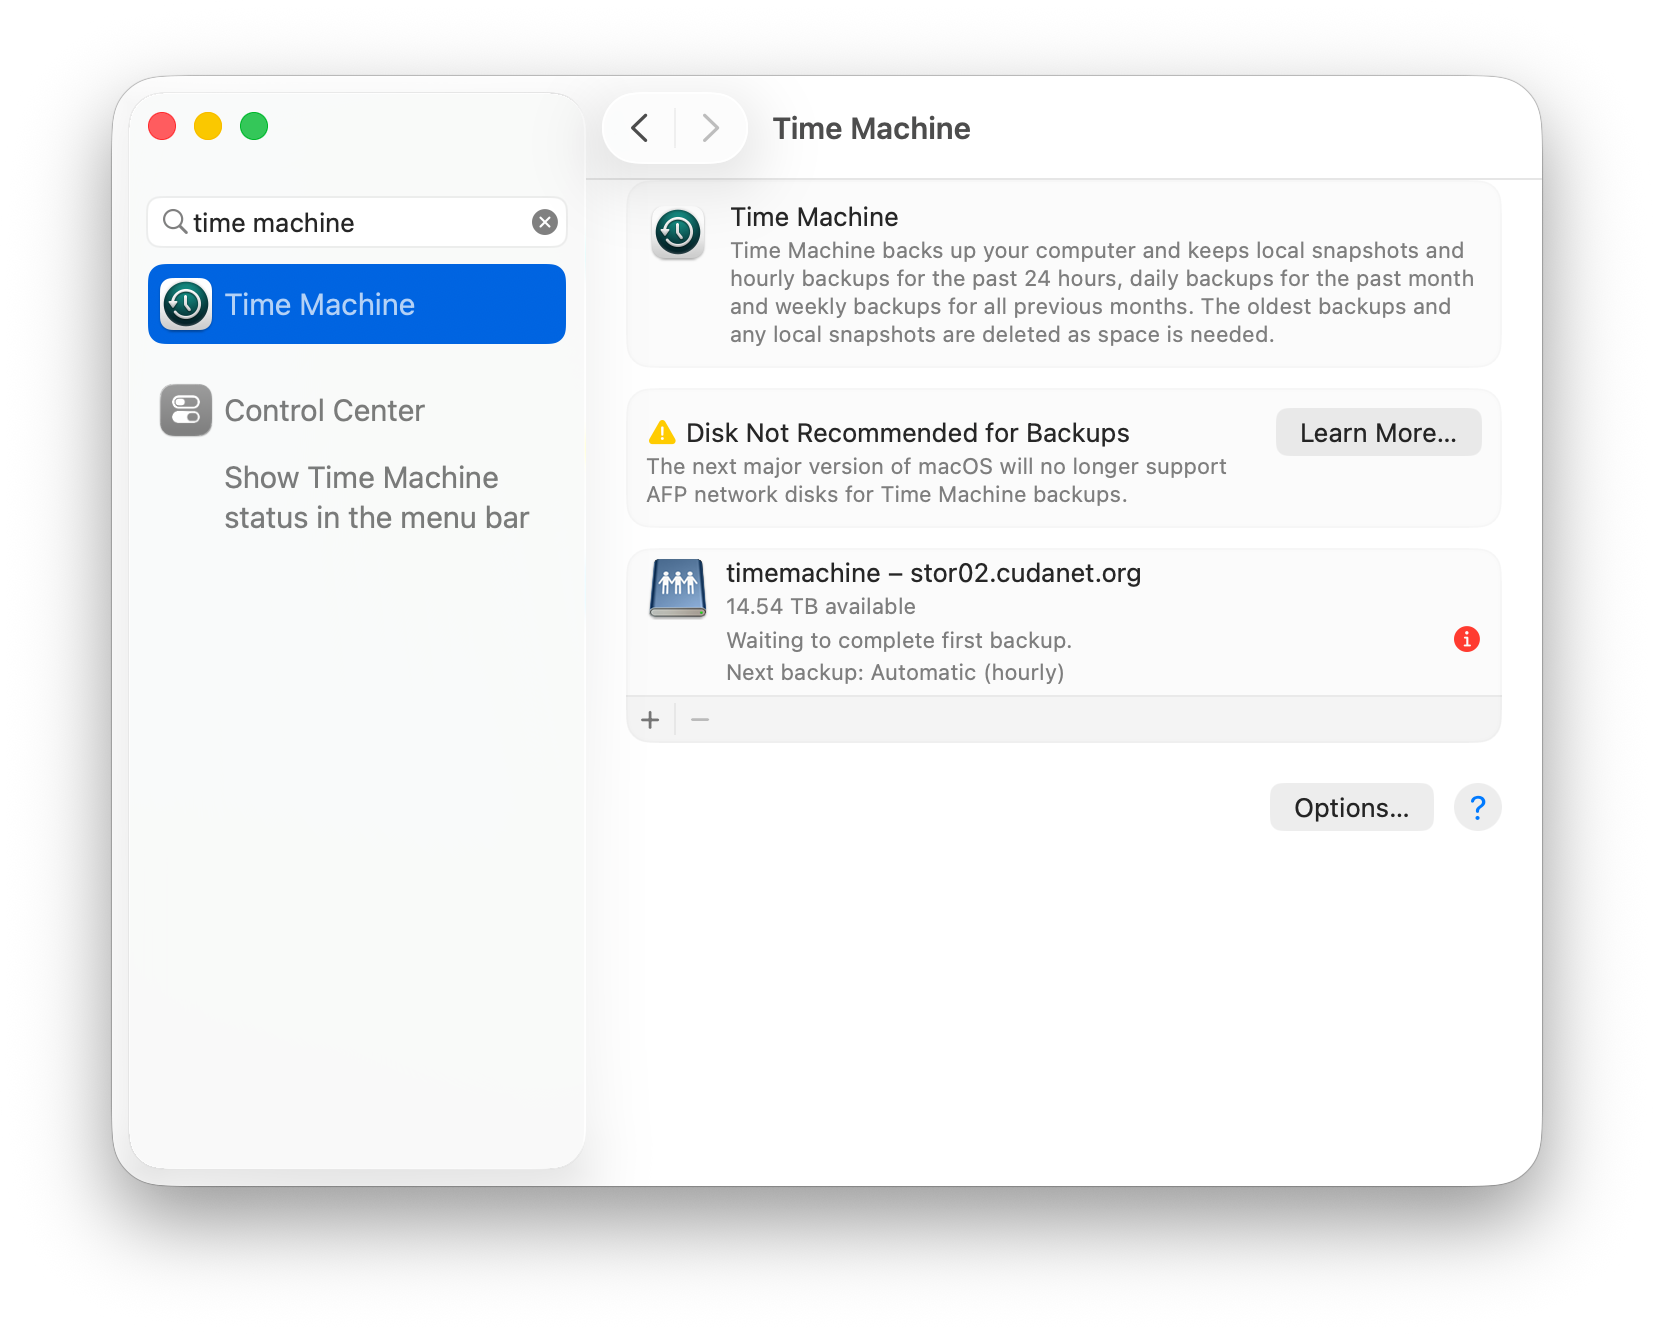
Task: Click the network disk icon for timemachine
Action: tap(678, 588)
